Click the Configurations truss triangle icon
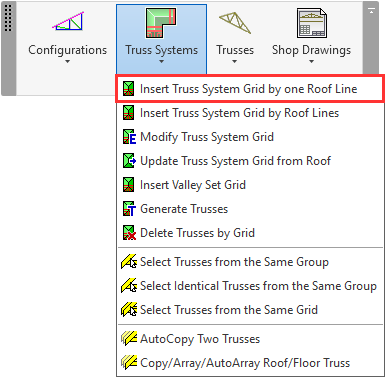The height and width of the screenshot is (378, 386). pos(68,22)
